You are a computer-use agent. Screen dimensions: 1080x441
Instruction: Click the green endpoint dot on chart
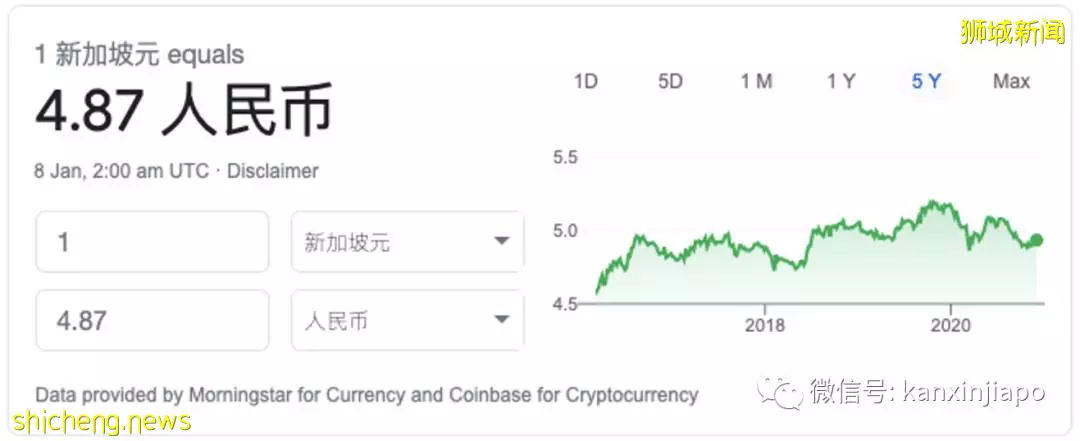pyautogui.click(x=1037, y=240)
